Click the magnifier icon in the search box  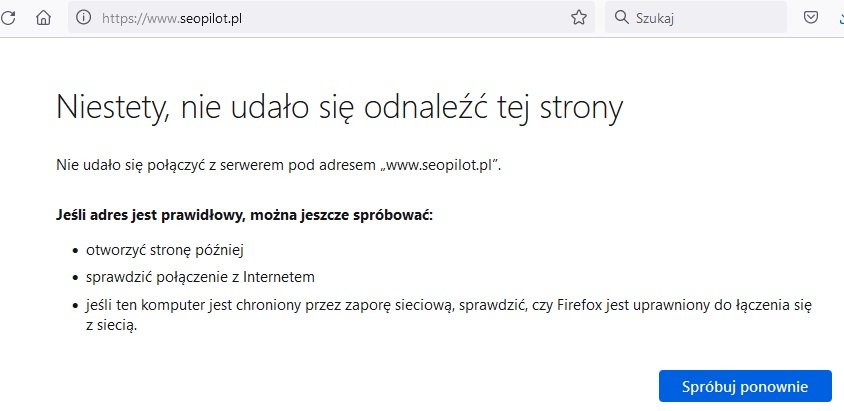pyautogui.click(x=621, y=17)
